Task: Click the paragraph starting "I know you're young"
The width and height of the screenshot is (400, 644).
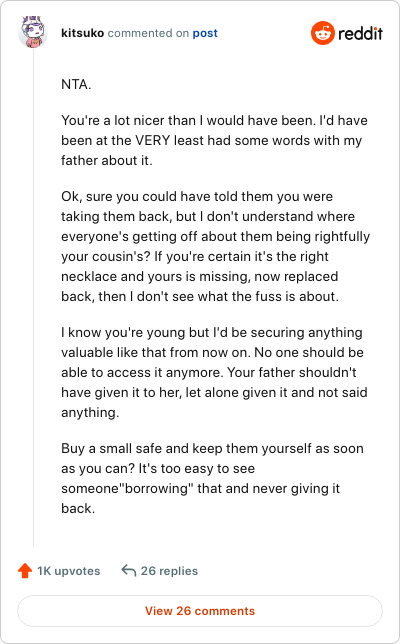Action: (214, 372)
